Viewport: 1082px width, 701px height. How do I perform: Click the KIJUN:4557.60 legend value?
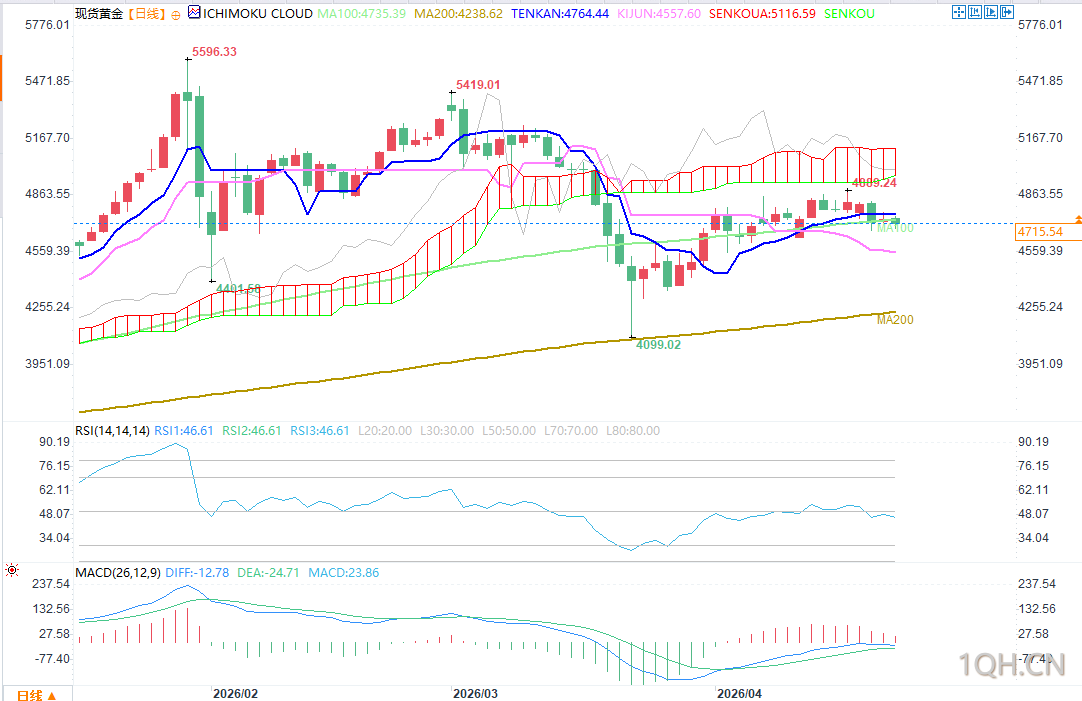click(659, 14)
